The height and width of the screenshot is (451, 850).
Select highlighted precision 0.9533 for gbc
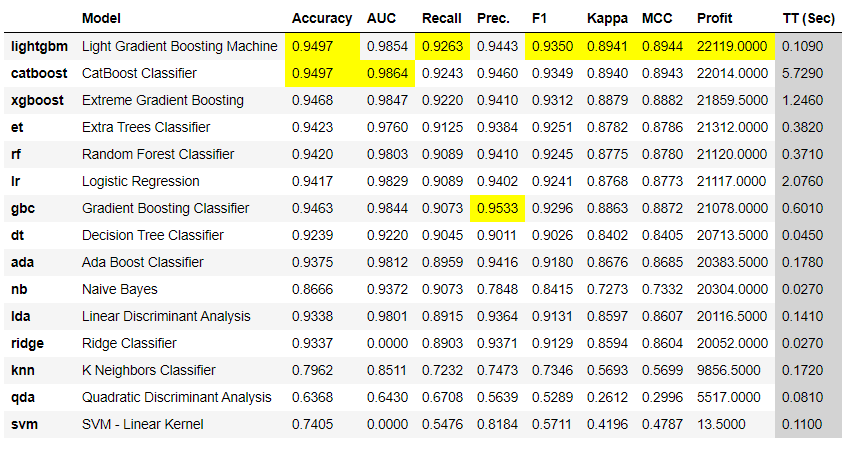point(497,208)
